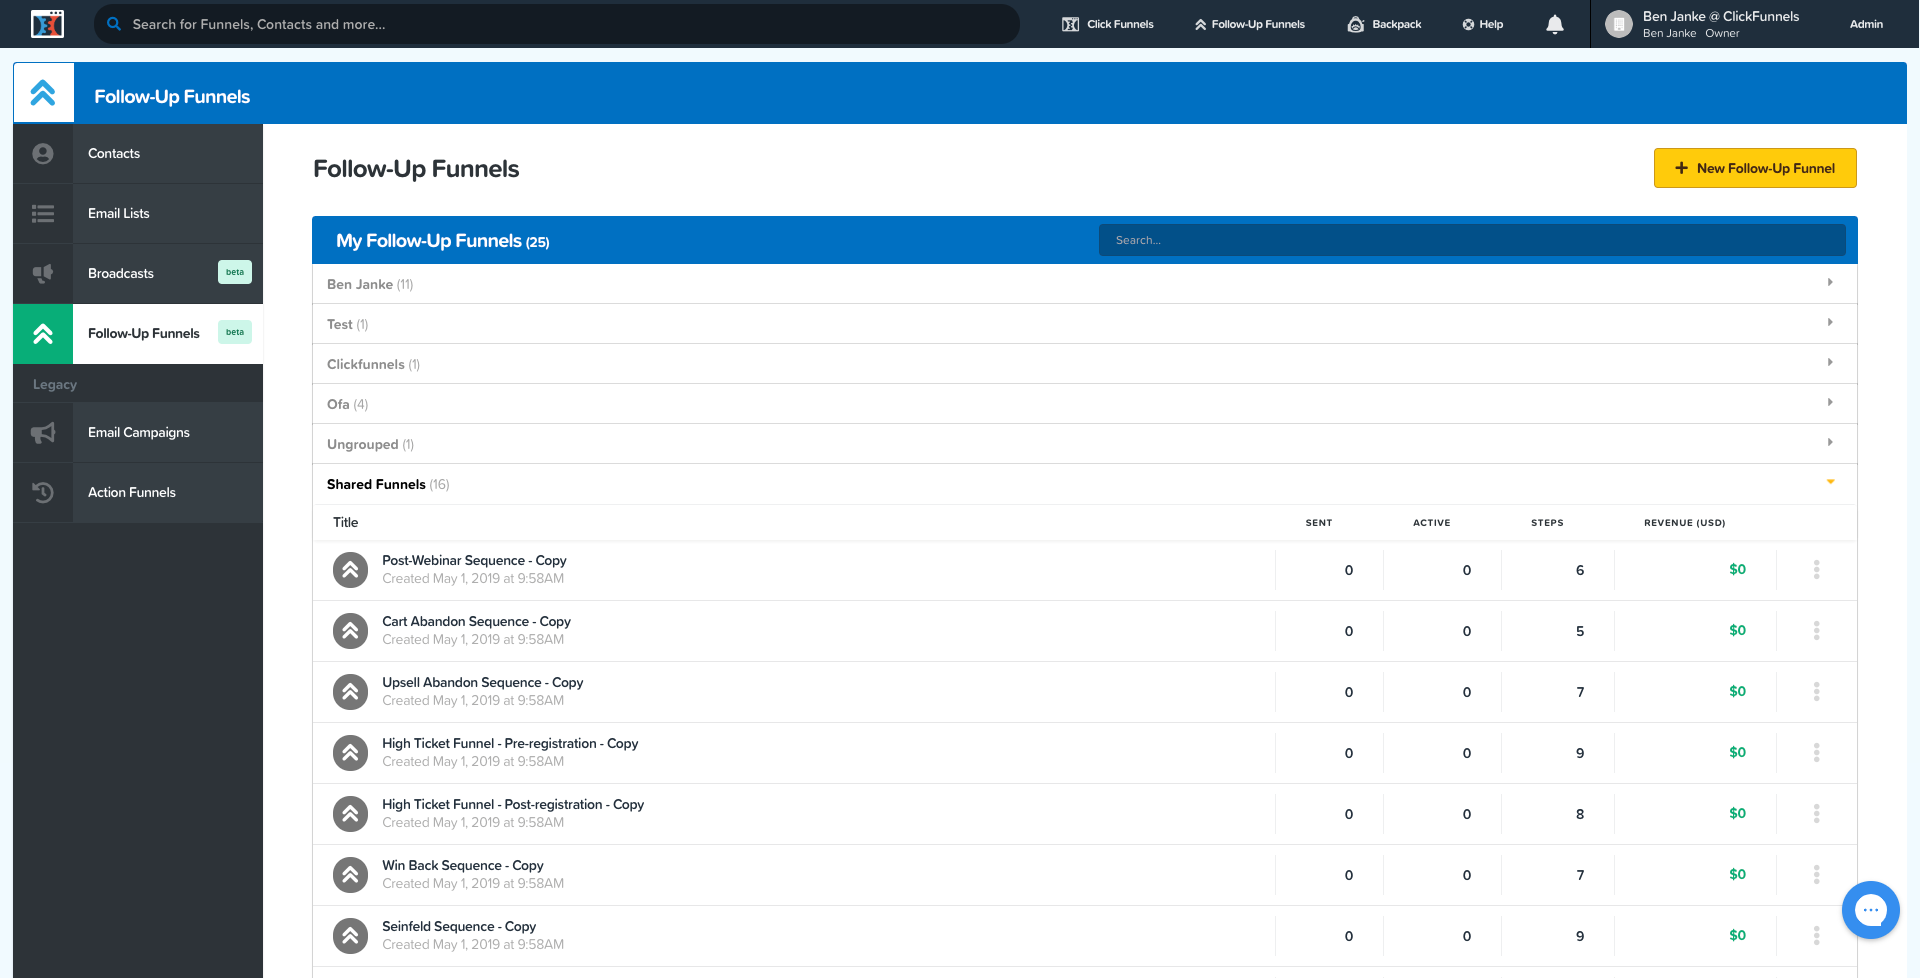The width and height of the screenshot is (1920, 978).
Task: Click inside the My Follow-Up Funnels search field
Action: click(1471, 240)
